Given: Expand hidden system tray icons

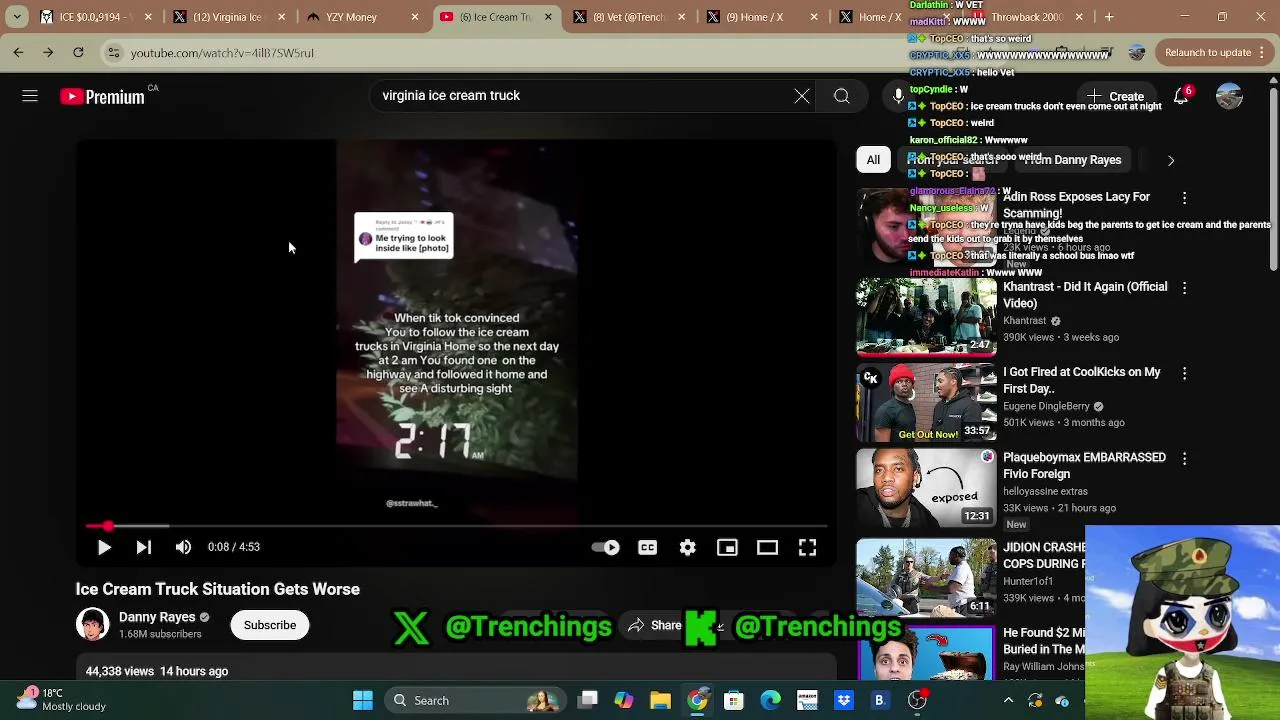Looking at the screenshot, I should tap(1008, 701).
